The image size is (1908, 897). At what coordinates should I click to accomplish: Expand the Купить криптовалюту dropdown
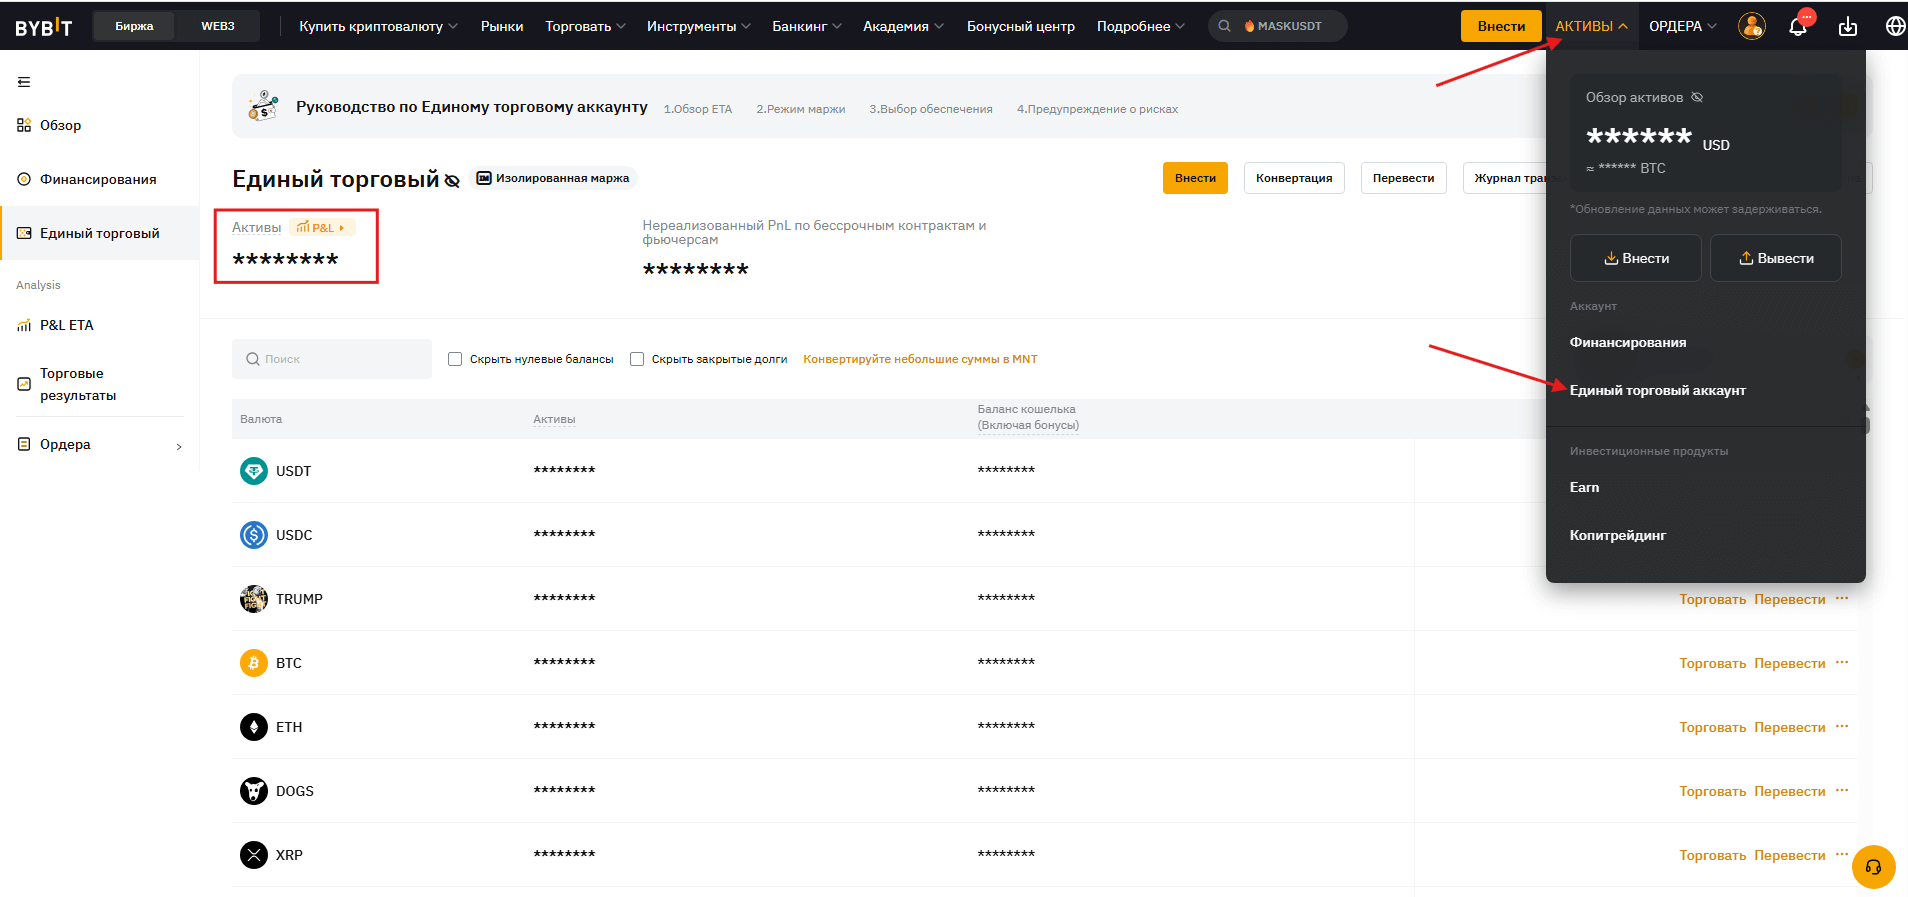pyautogui.click(x=377, y=26)
